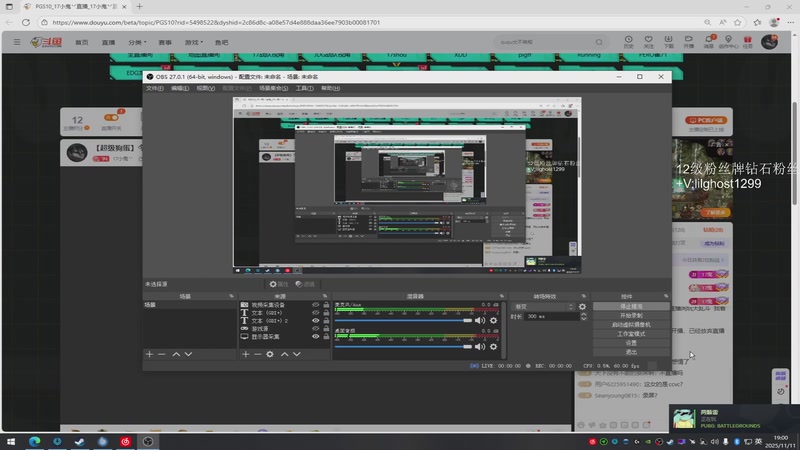800x450 pixels.
Task: Toggle visibility of 显示器采集 source
Action: (x=315, y=337)
